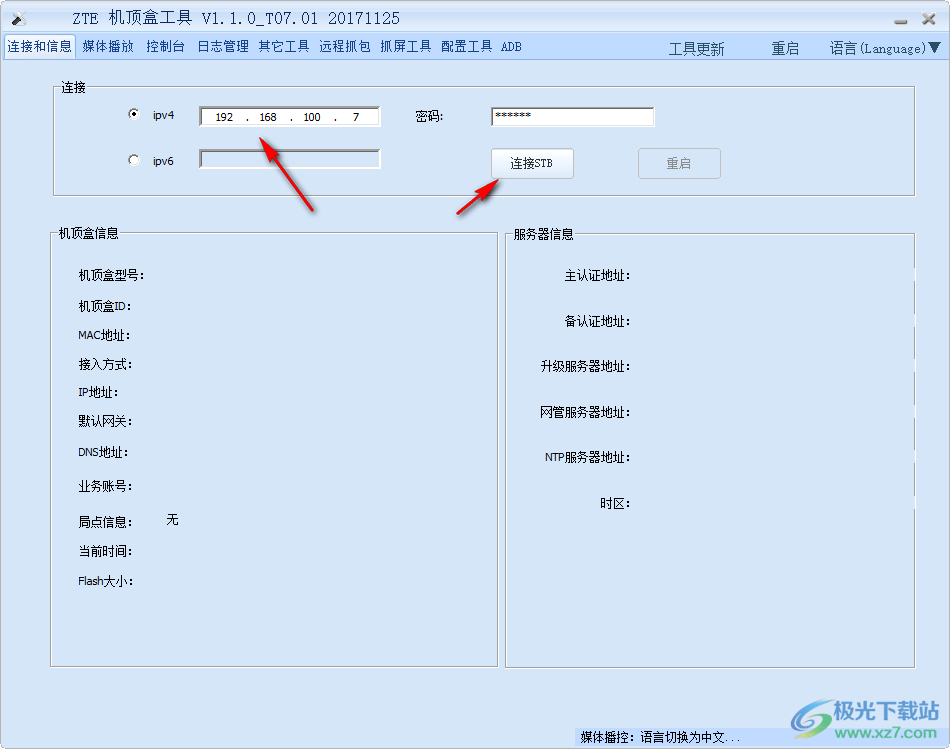Switch to the ADB tab

511,47
